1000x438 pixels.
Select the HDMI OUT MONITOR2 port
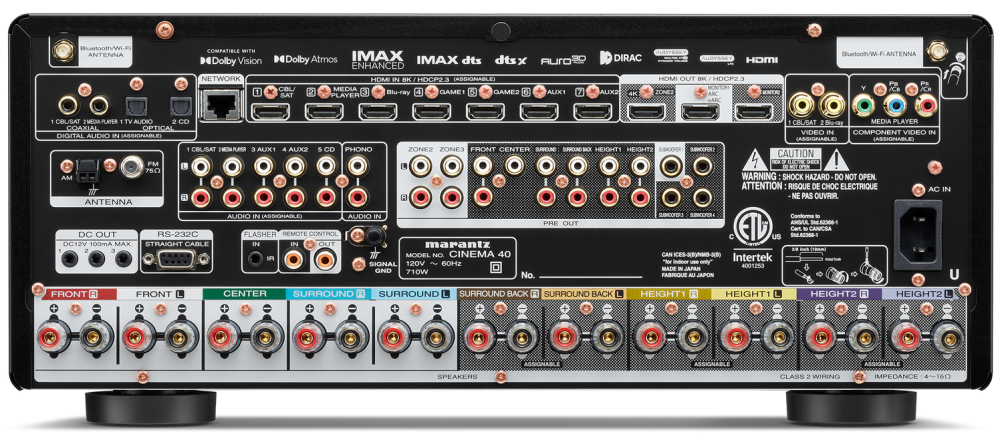[754, 112]
